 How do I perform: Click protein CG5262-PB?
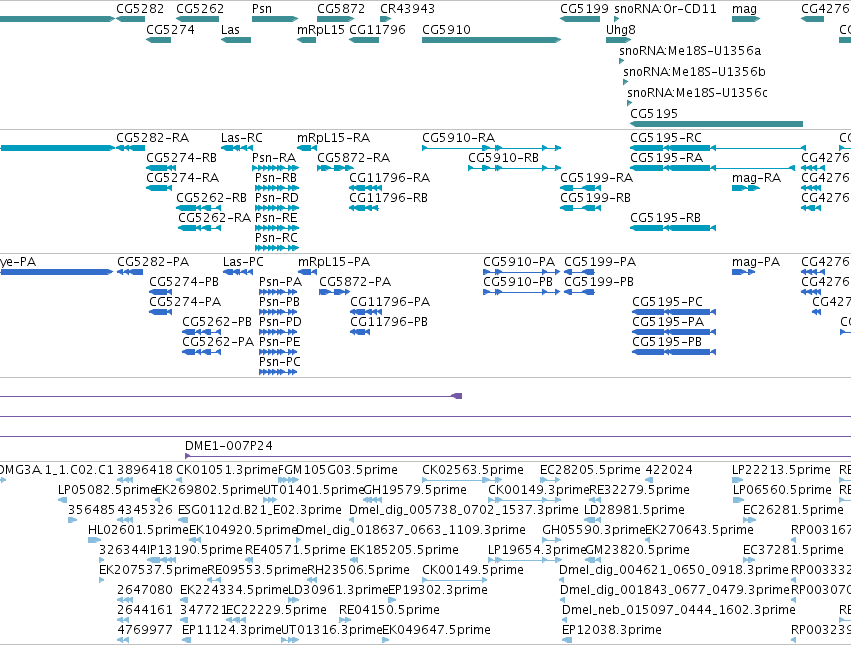(x=201, y=332)
